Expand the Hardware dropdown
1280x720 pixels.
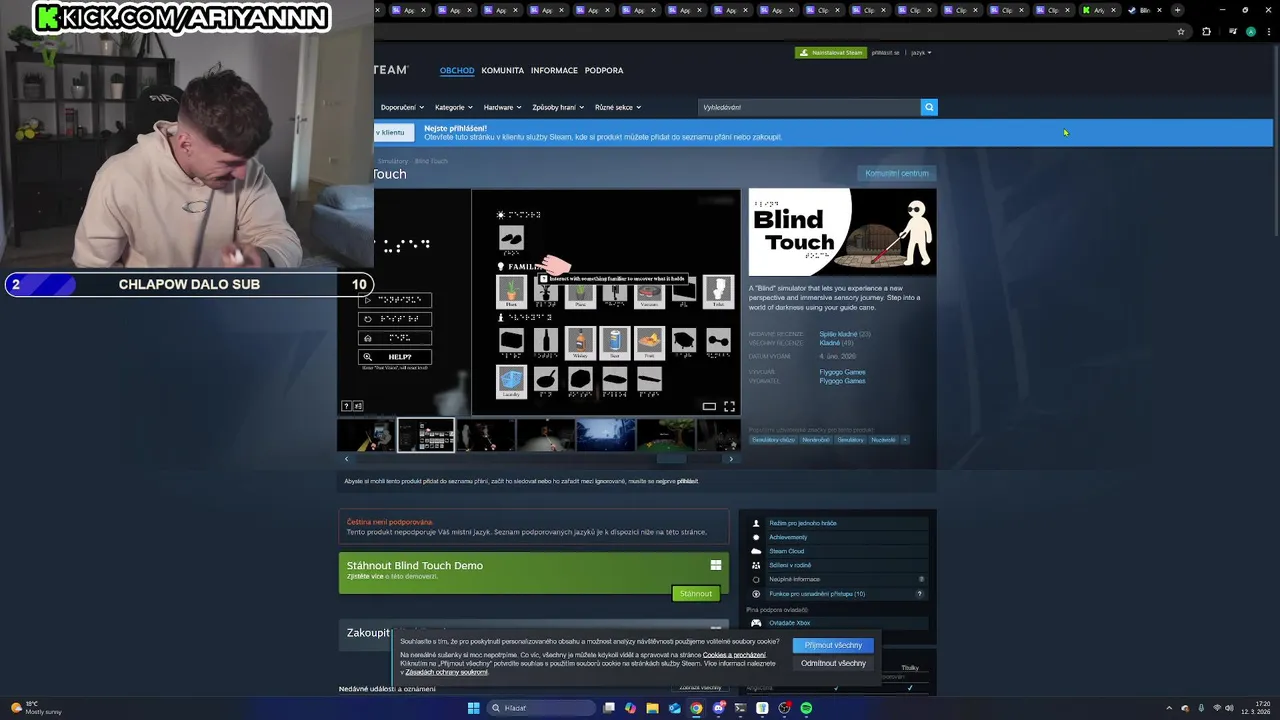[502, 107]
